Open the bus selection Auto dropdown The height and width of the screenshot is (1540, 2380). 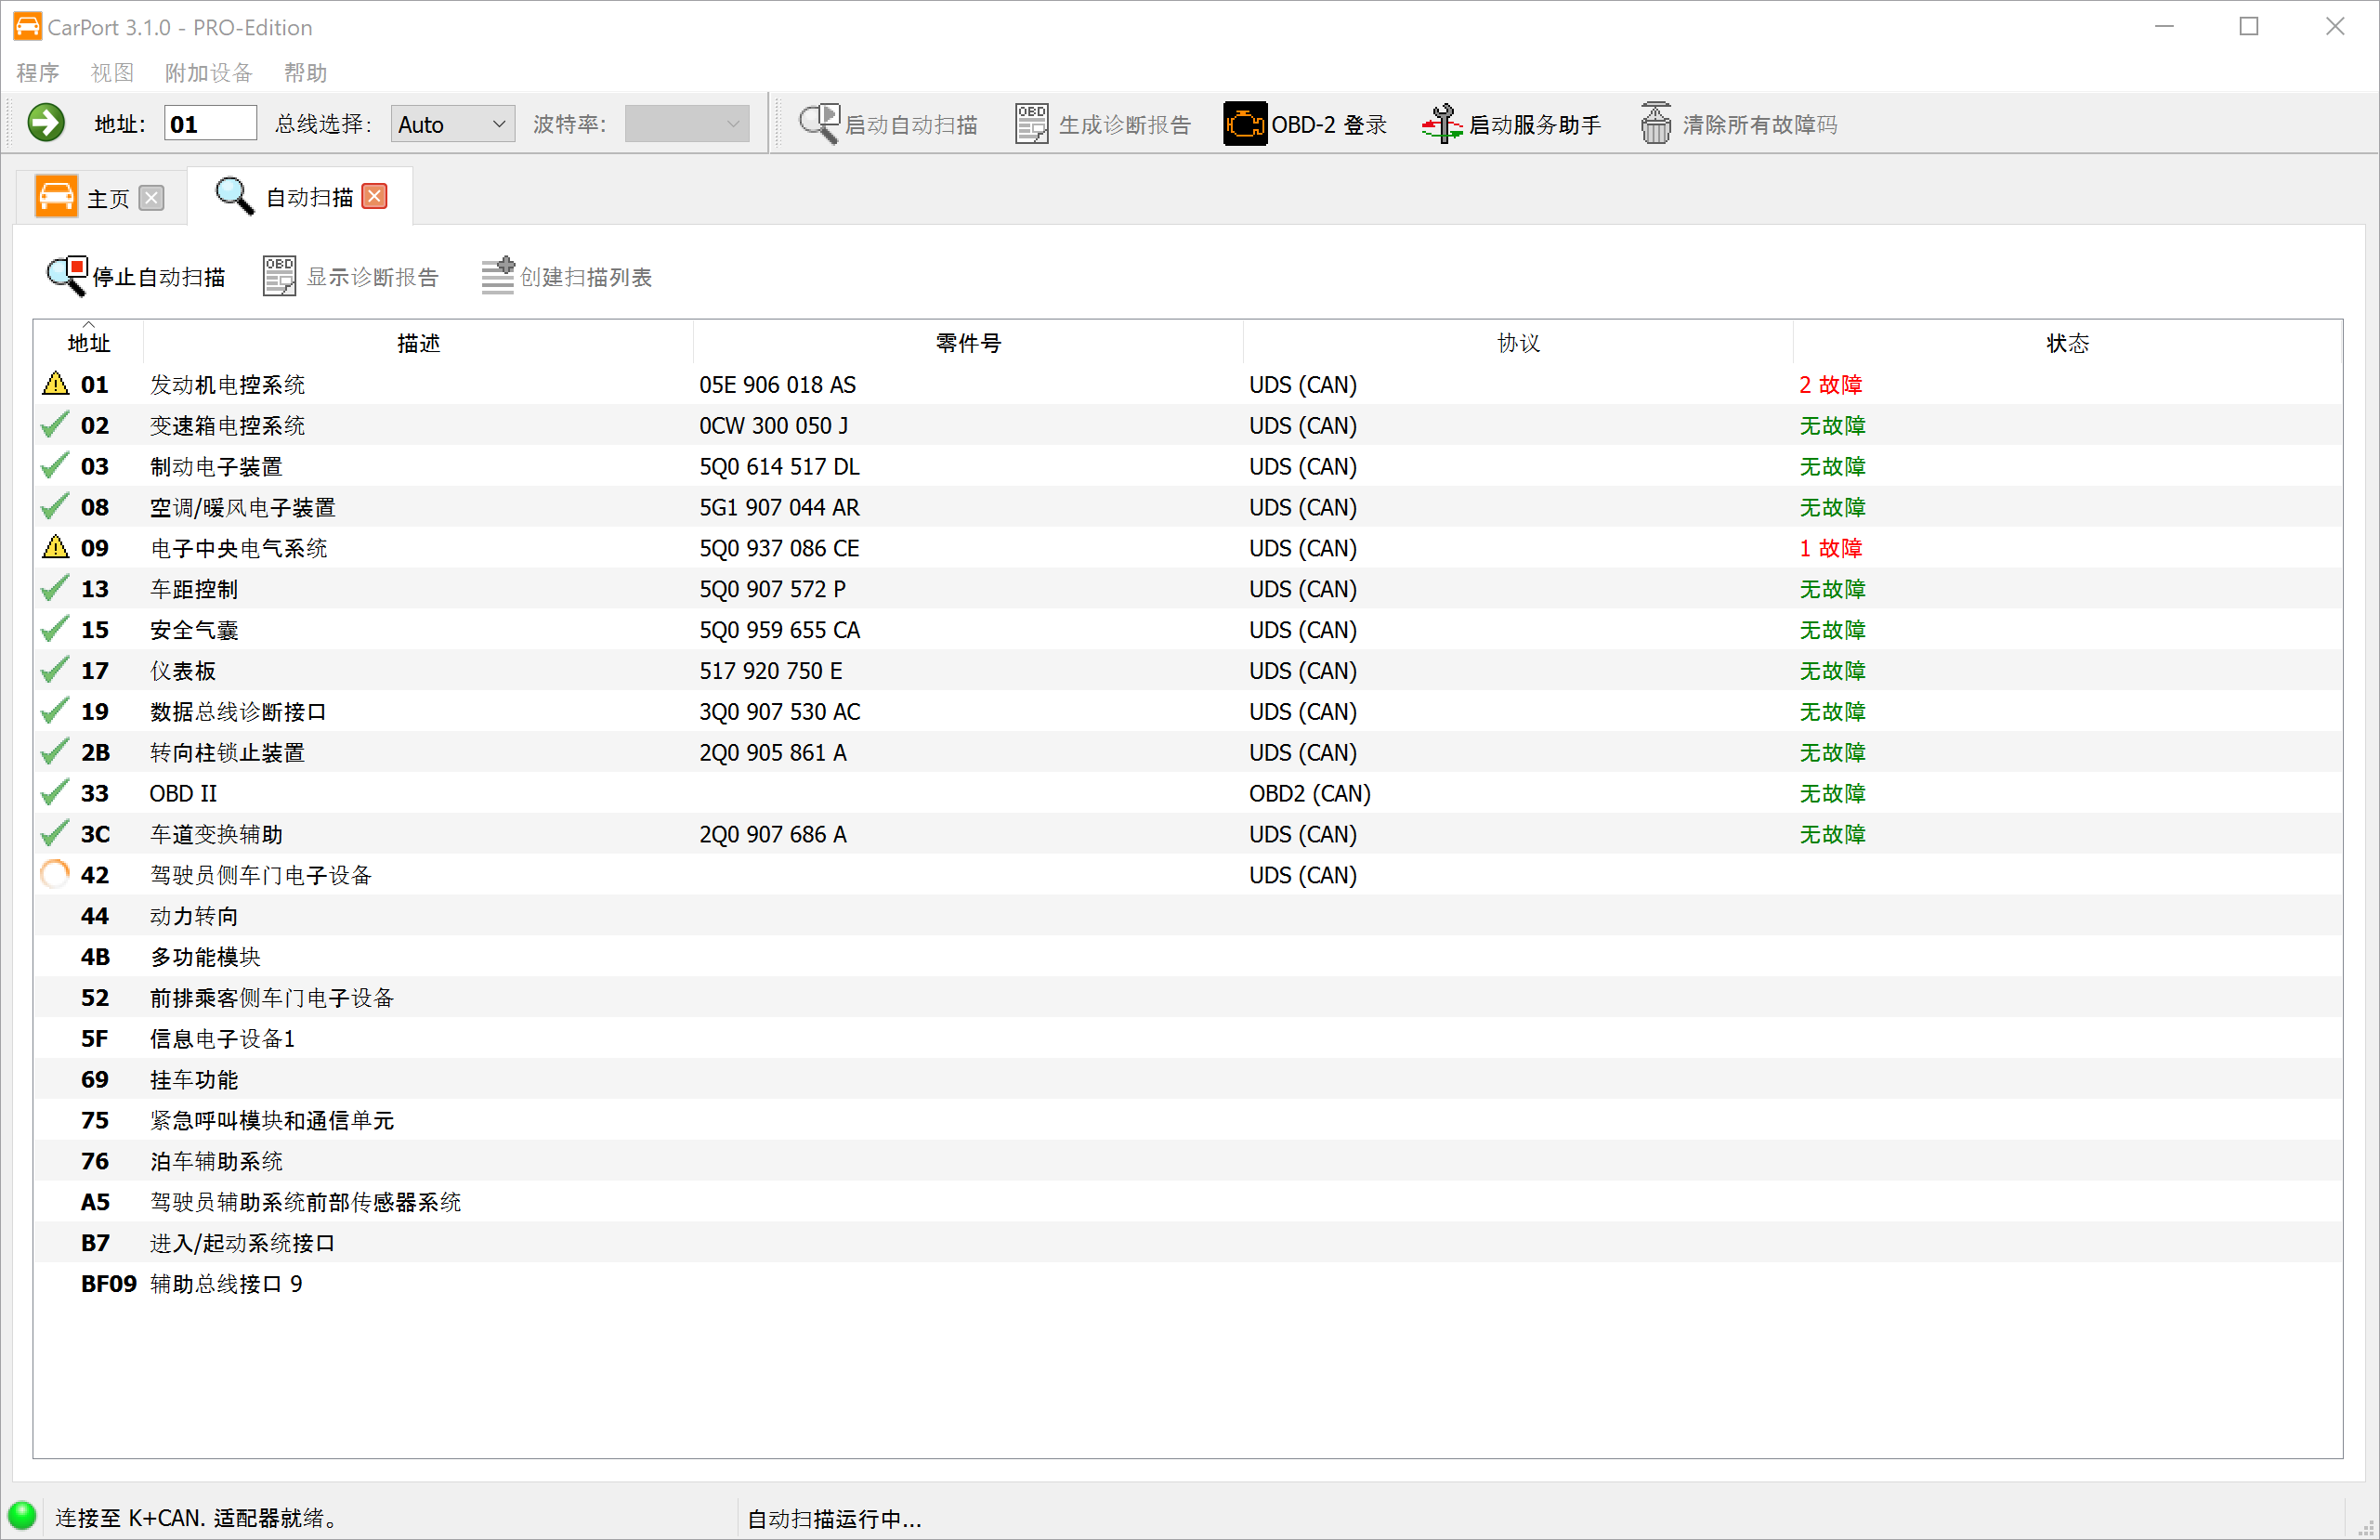pyautogui.click(x=453, y=124)
